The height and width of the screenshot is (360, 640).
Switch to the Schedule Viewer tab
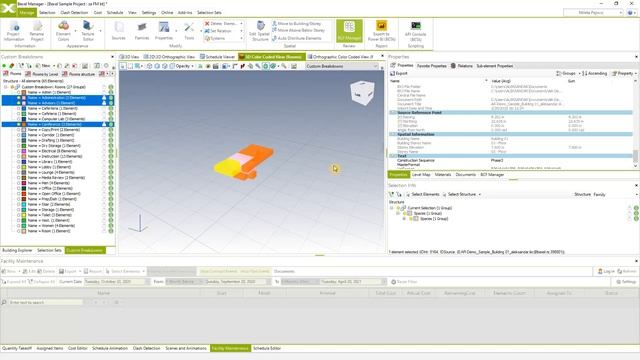[218, 57]
